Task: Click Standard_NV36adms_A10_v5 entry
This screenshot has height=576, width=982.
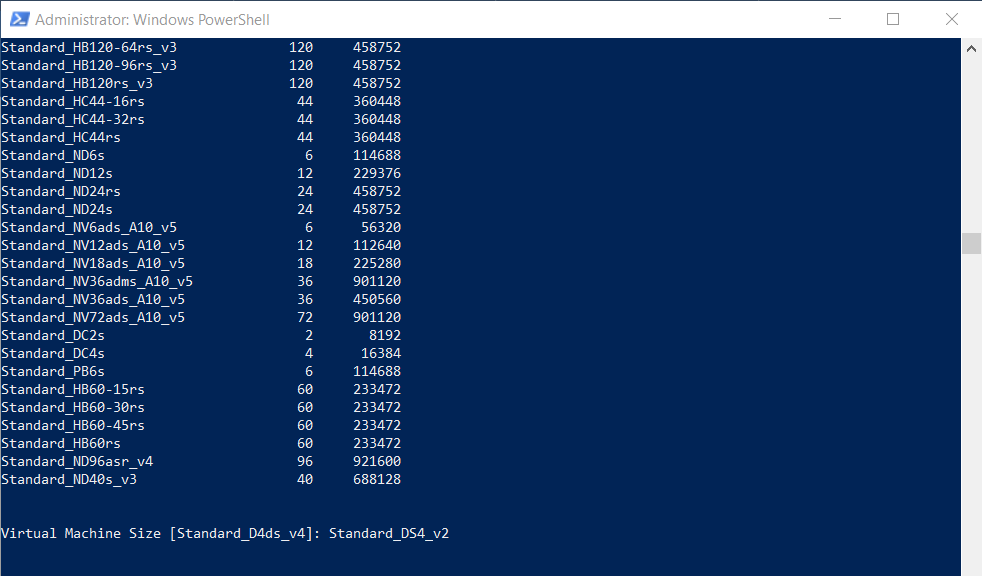Action: coord(97,282)
